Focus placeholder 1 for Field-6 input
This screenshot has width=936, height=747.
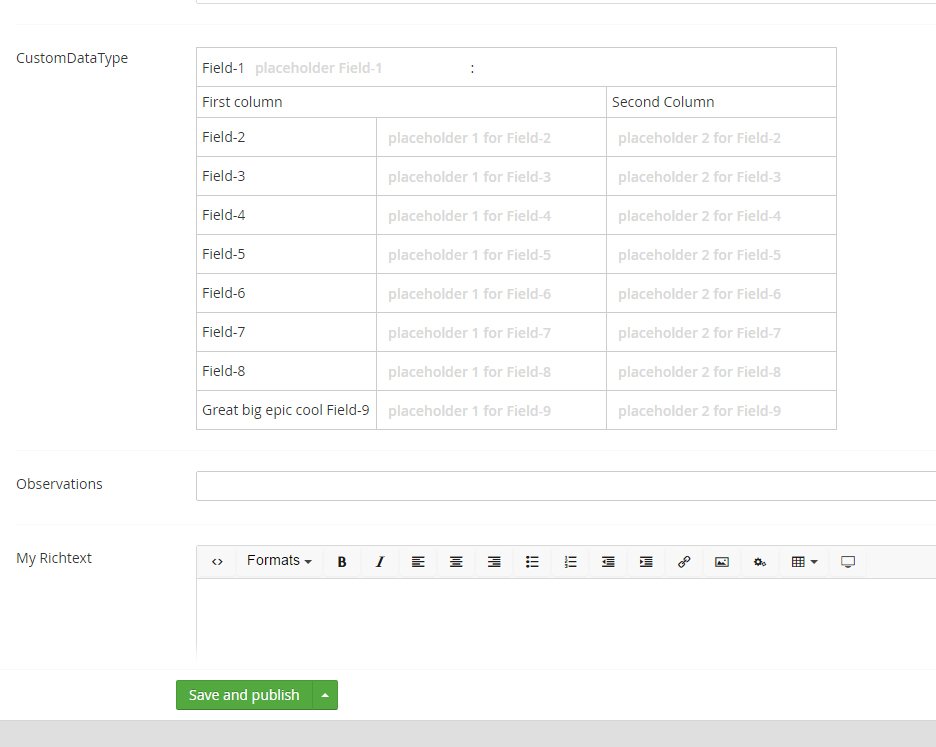point(491,294)
